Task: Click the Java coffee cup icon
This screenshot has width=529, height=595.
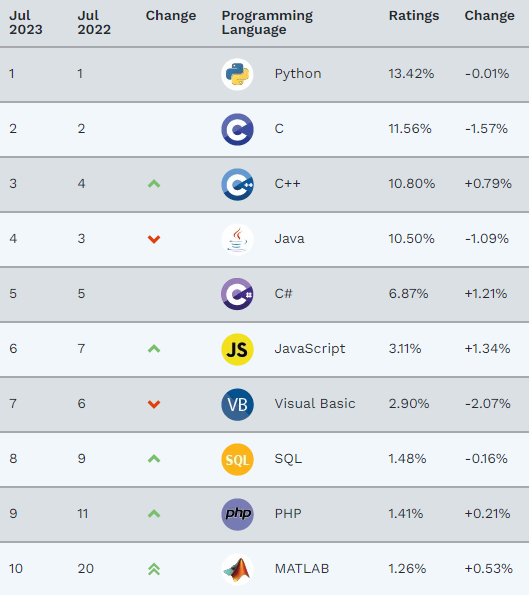Action: (x=237, y=239)
